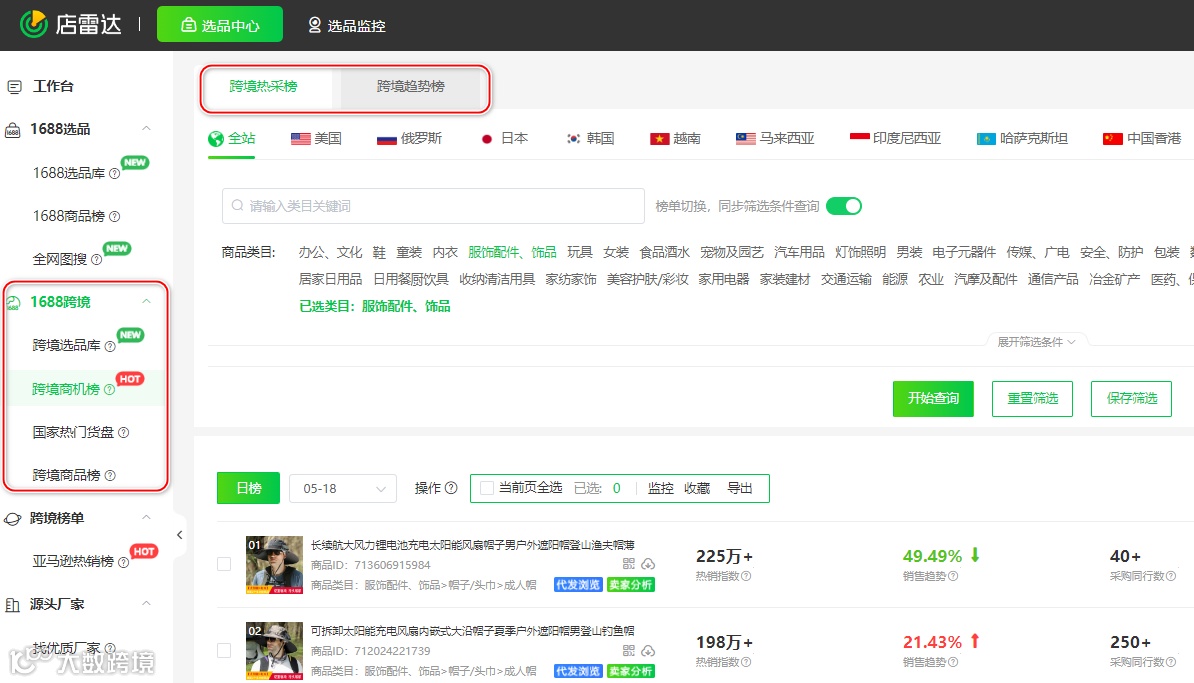This screenshot has height=683, width=1194.
Task: Click the help icon beside 跨境商机榜
Action: coord(109,390)
